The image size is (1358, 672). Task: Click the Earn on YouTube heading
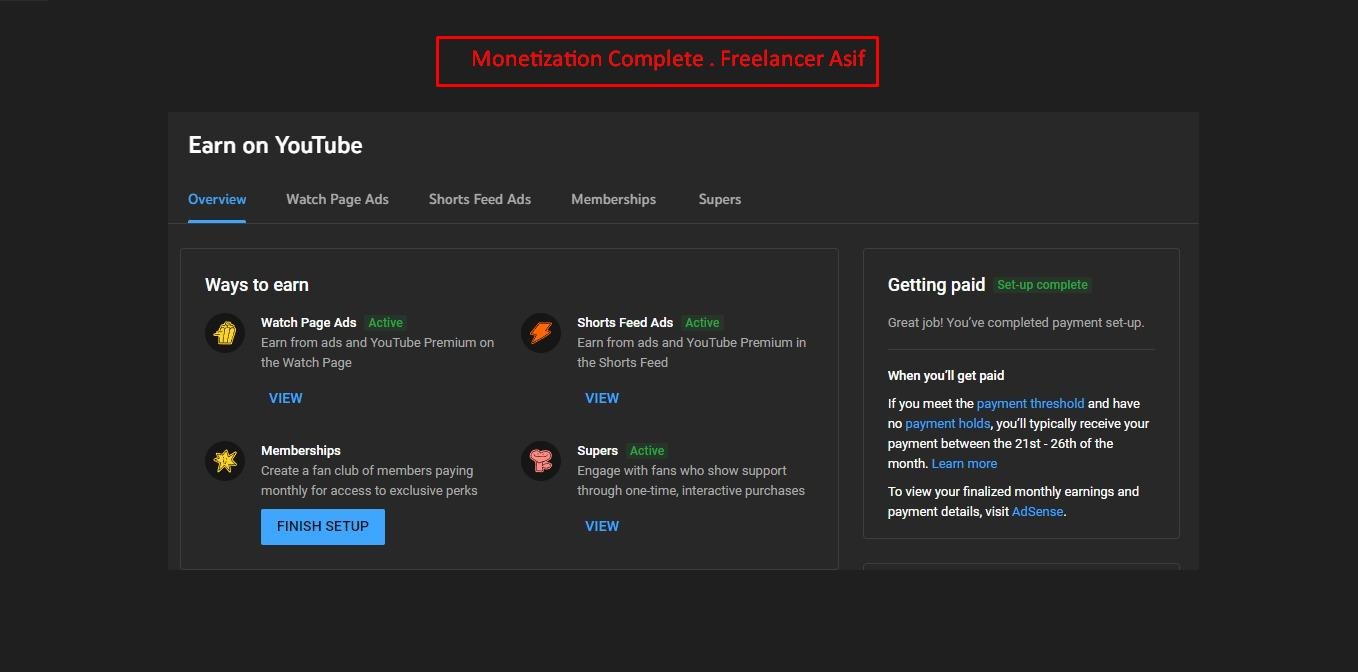point(275,145)
